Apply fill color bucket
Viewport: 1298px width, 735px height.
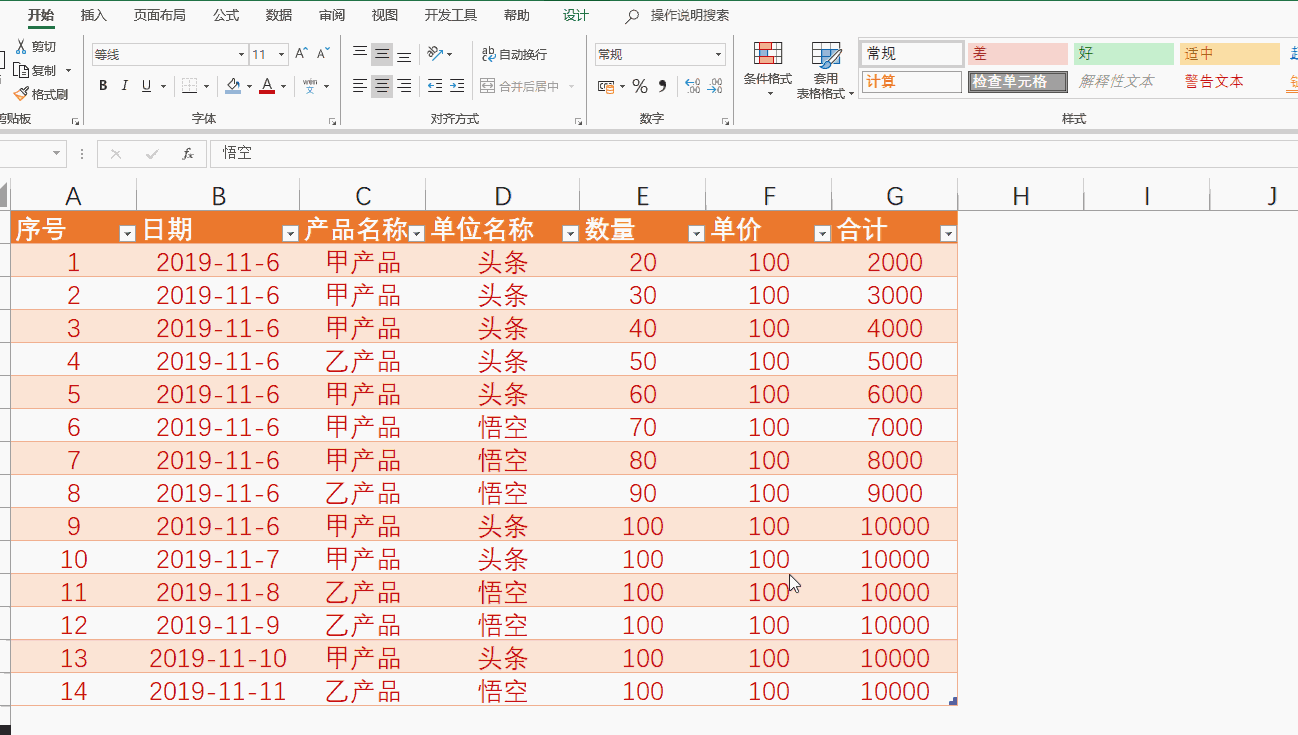point(233,86)
